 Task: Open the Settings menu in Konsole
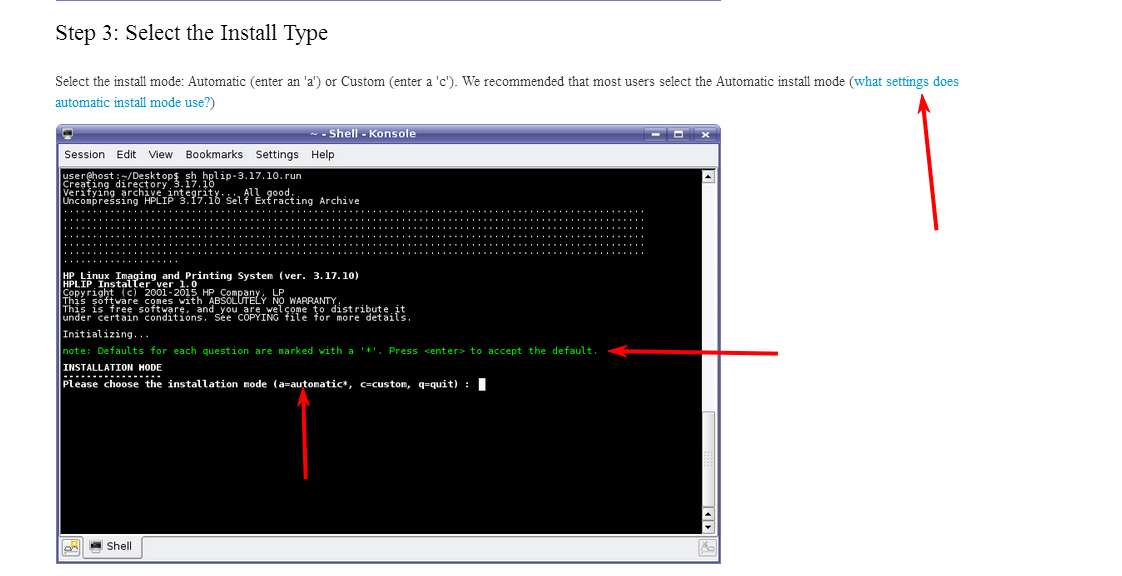277,155
